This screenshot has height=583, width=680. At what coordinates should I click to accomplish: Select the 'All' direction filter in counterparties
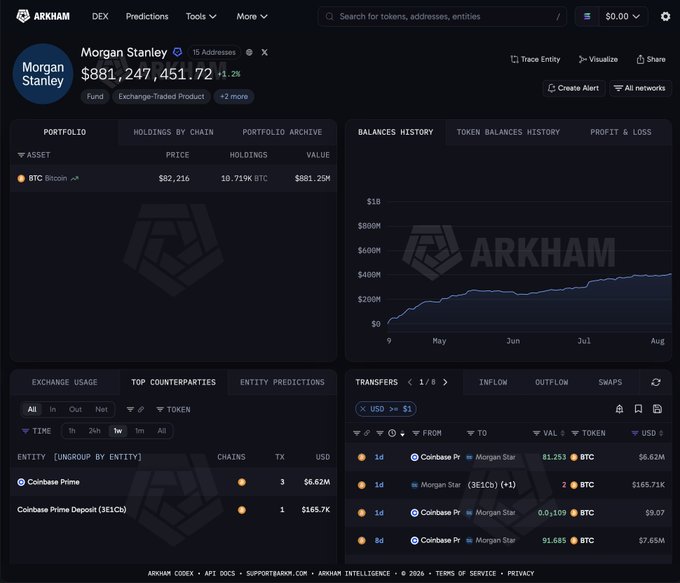32,409
